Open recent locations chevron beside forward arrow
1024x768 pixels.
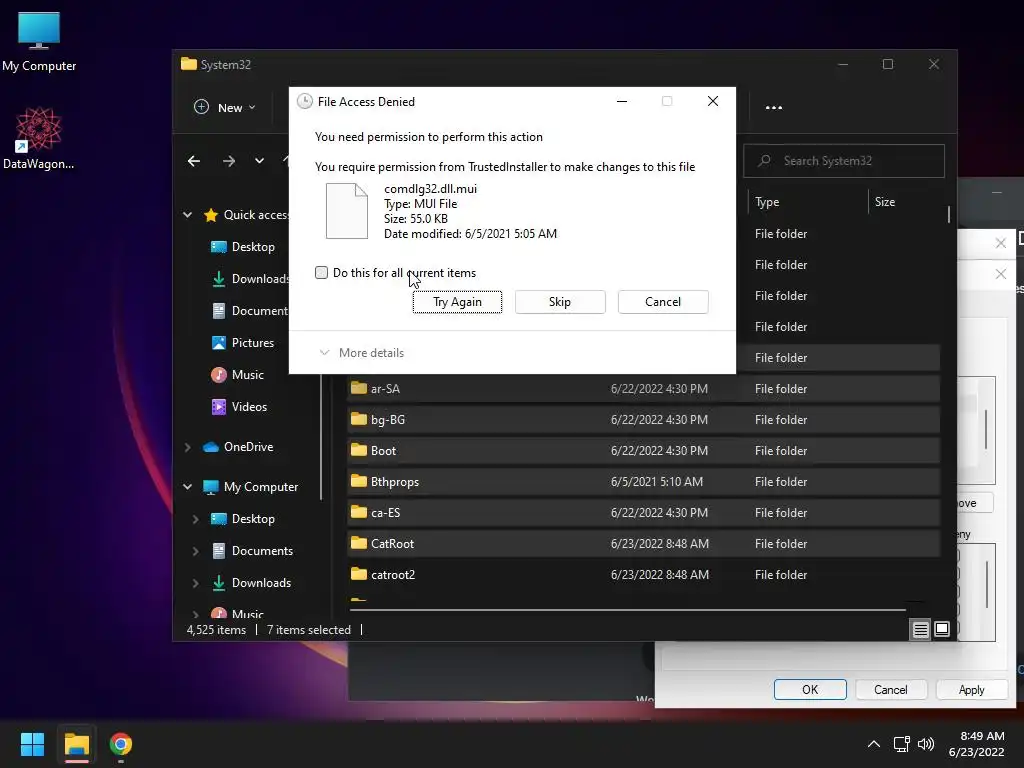coord(259,161)
